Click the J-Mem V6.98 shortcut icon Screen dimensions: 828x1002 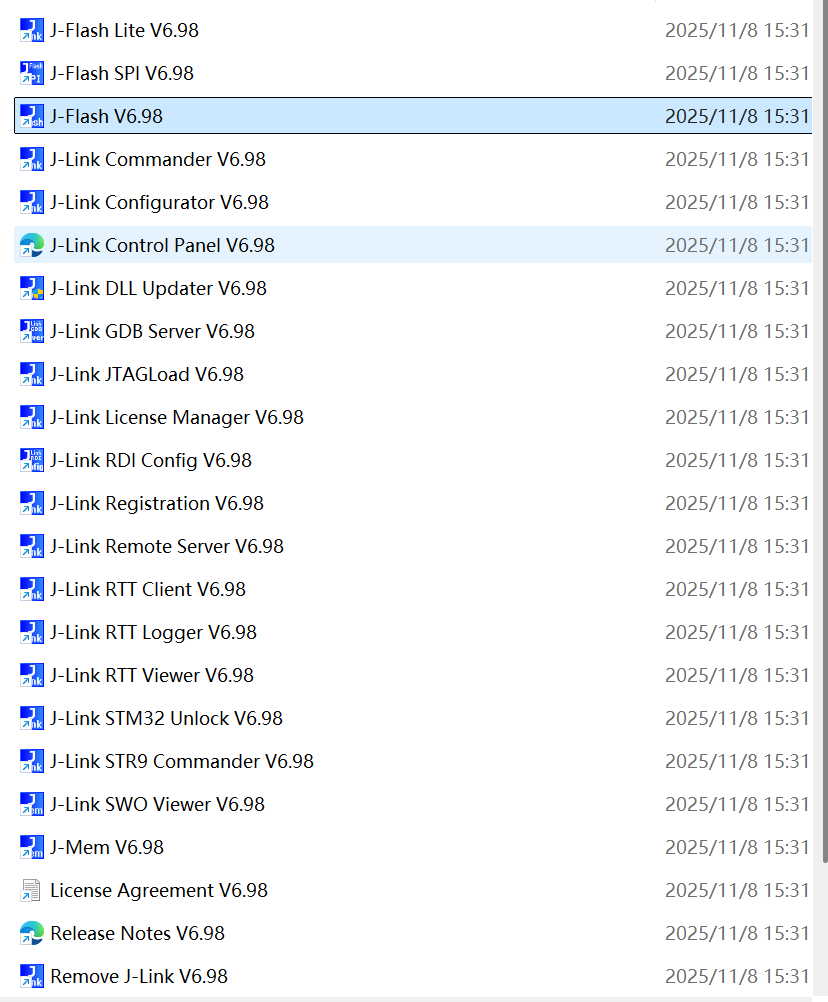pos(32,847)
